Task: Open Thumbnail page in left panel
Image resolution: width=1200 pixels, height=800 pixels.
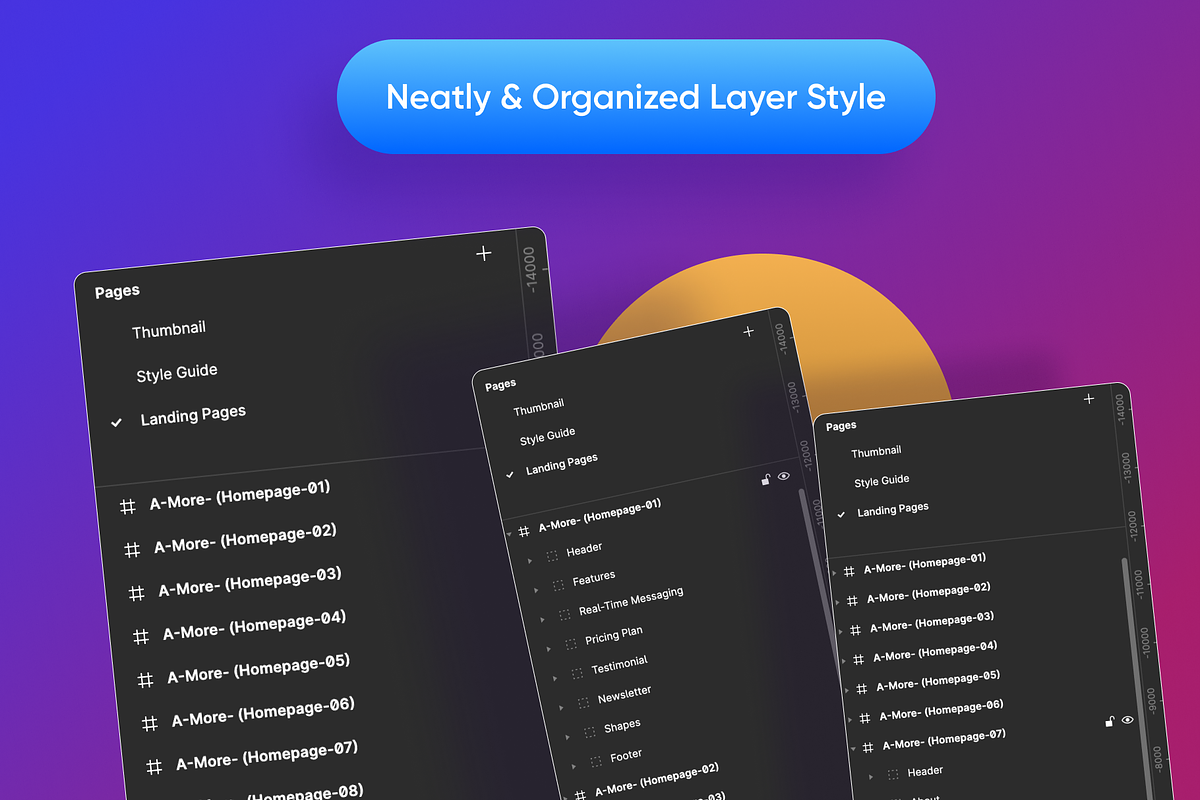Action: [x=169, y=329]
